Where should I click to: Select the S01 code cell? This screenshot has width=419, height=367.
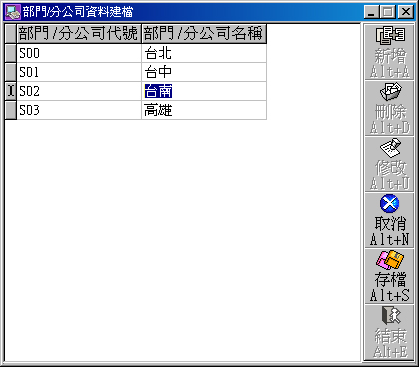79,72
